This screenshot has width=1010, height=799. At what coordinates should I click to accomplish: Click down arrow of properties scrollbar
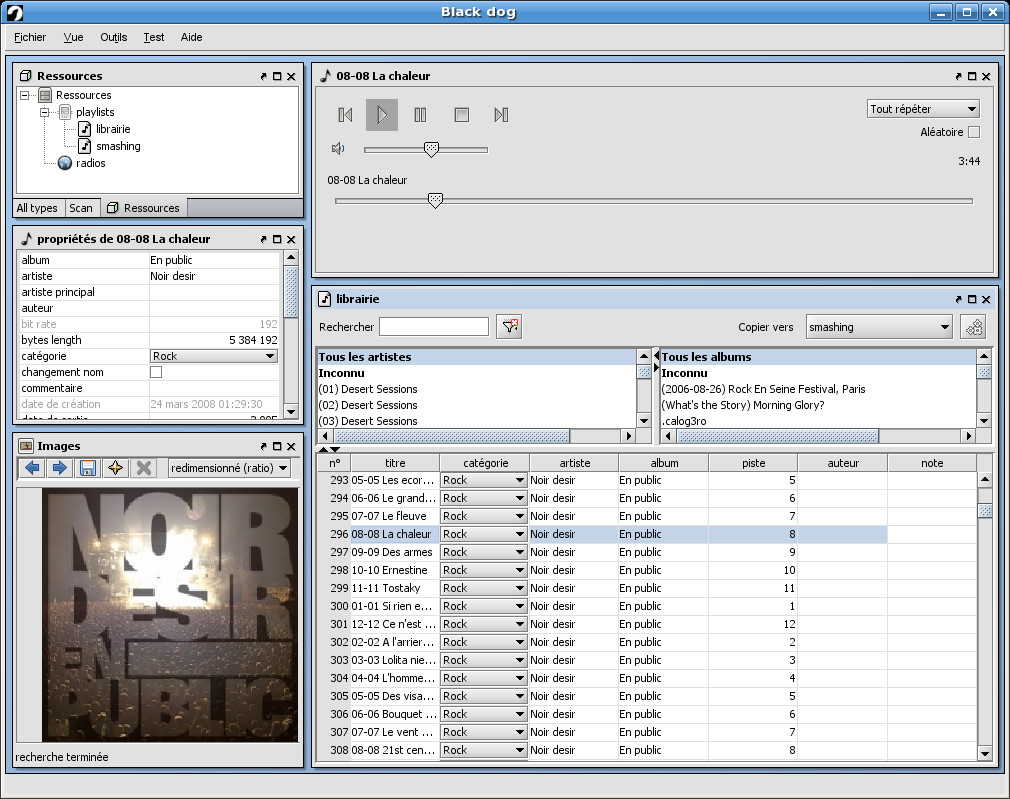(291, 412)
